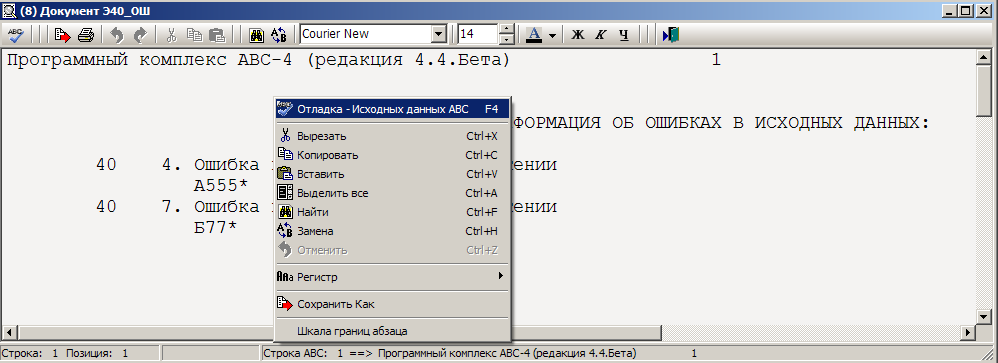Click the printer icon in toolbar
The width and height of the screenshot is (998, 363).
coord(86,34)
